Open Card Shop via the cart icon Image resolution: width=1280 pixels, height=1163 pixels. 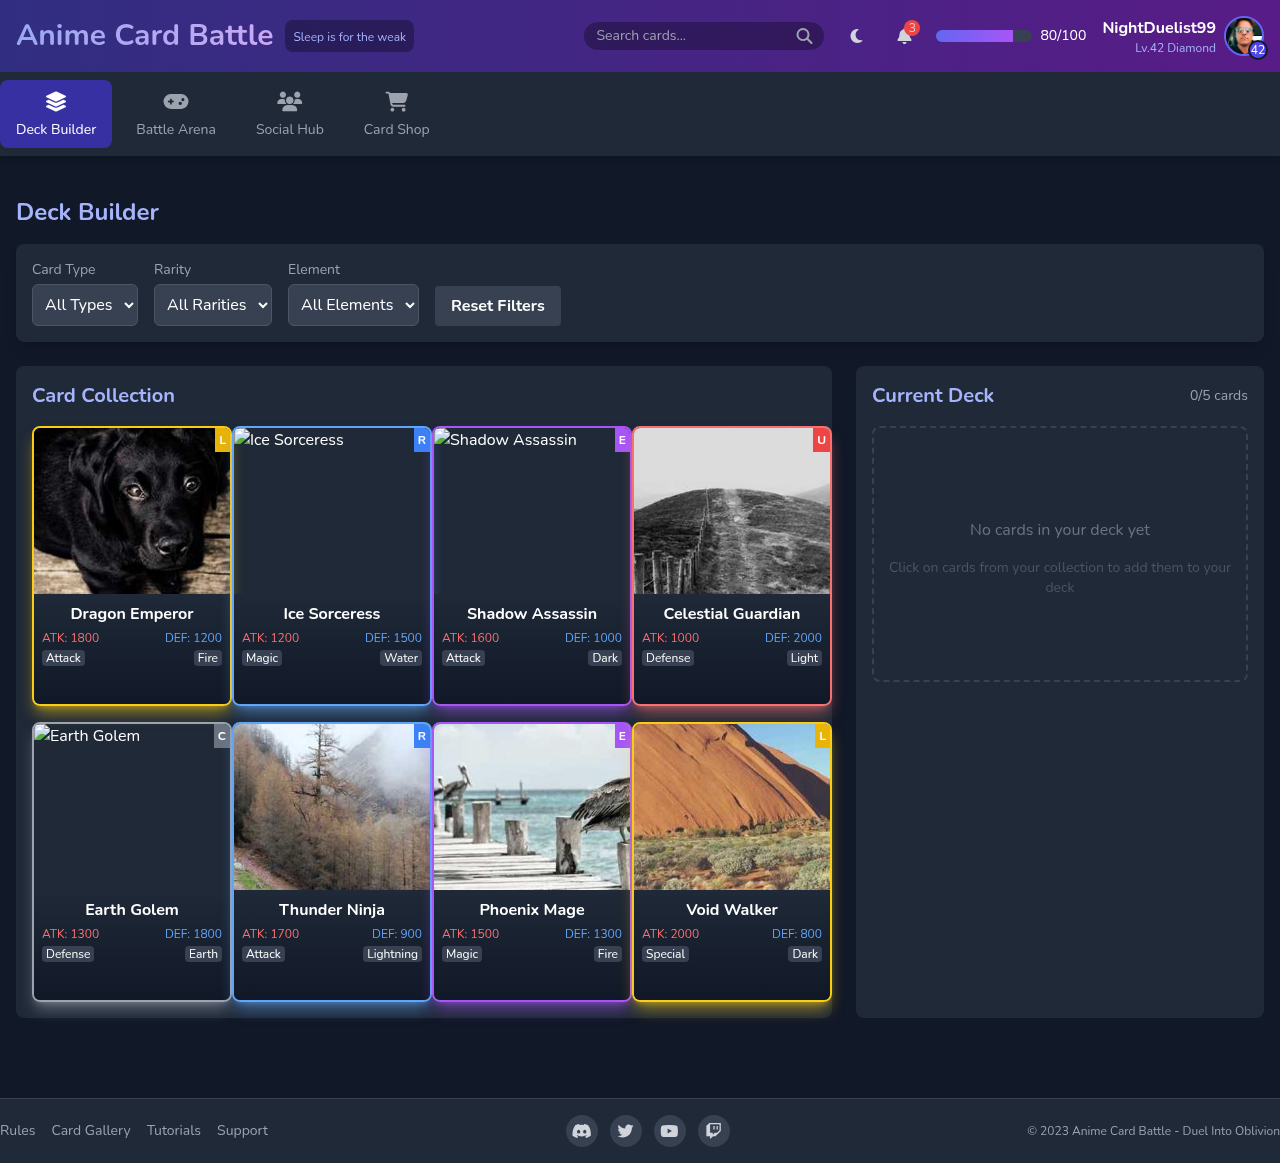click(395, 100)
